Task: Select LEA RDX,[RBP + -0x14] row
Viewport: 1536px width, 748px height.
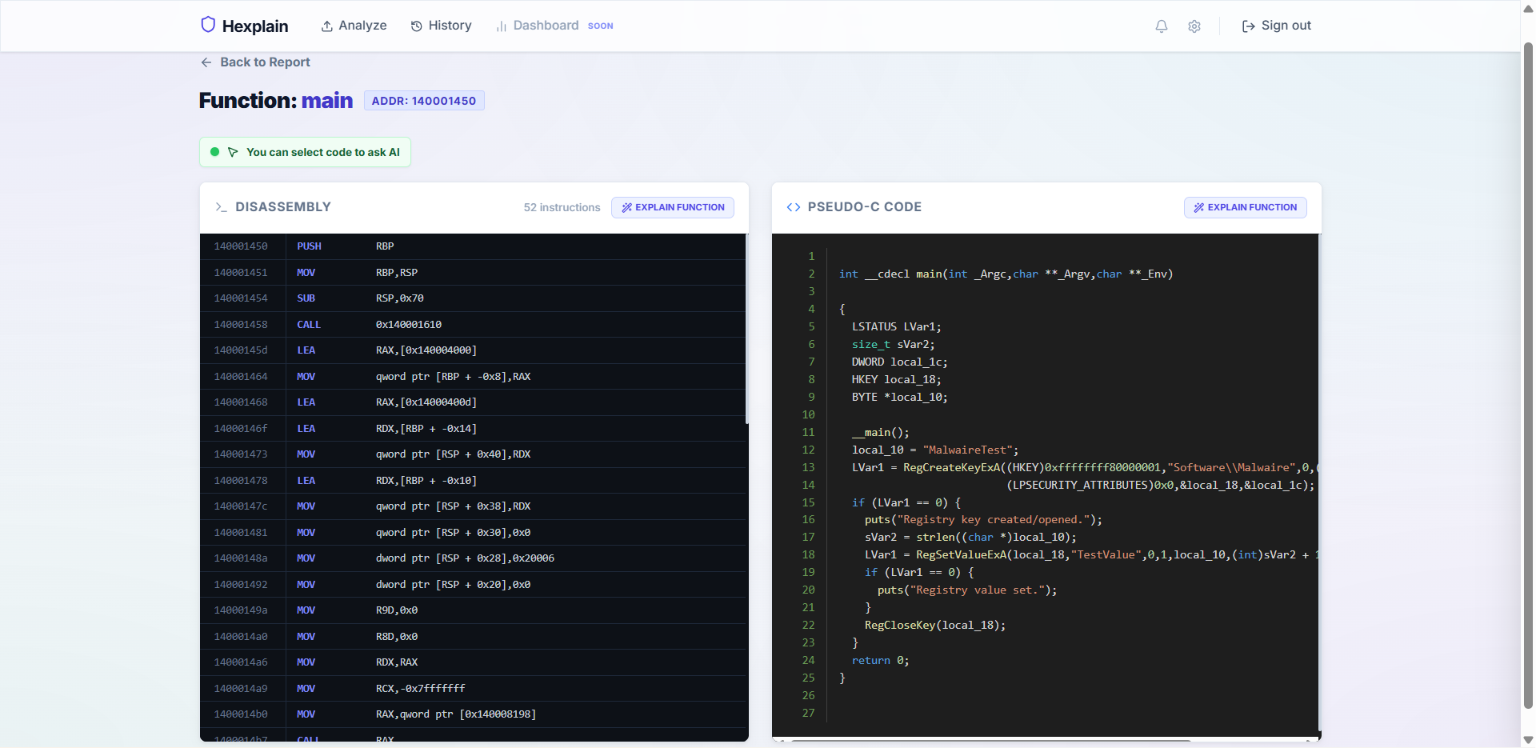Action: point(473,428)
